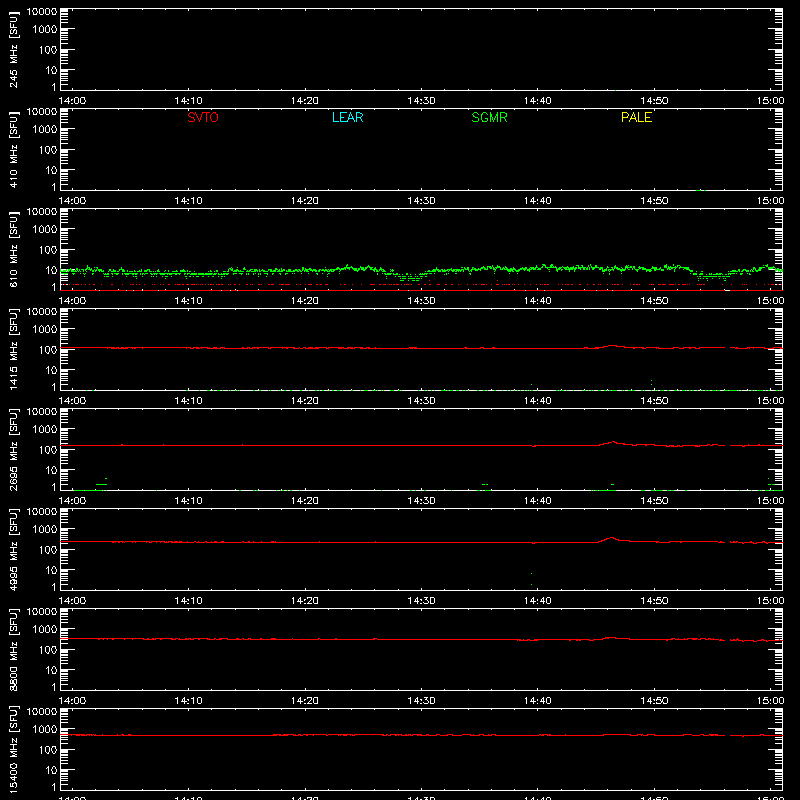Click the 100 y-tick of the 610 MHz panel
This screenshot has height=800, width=800.
coord(48,250)
